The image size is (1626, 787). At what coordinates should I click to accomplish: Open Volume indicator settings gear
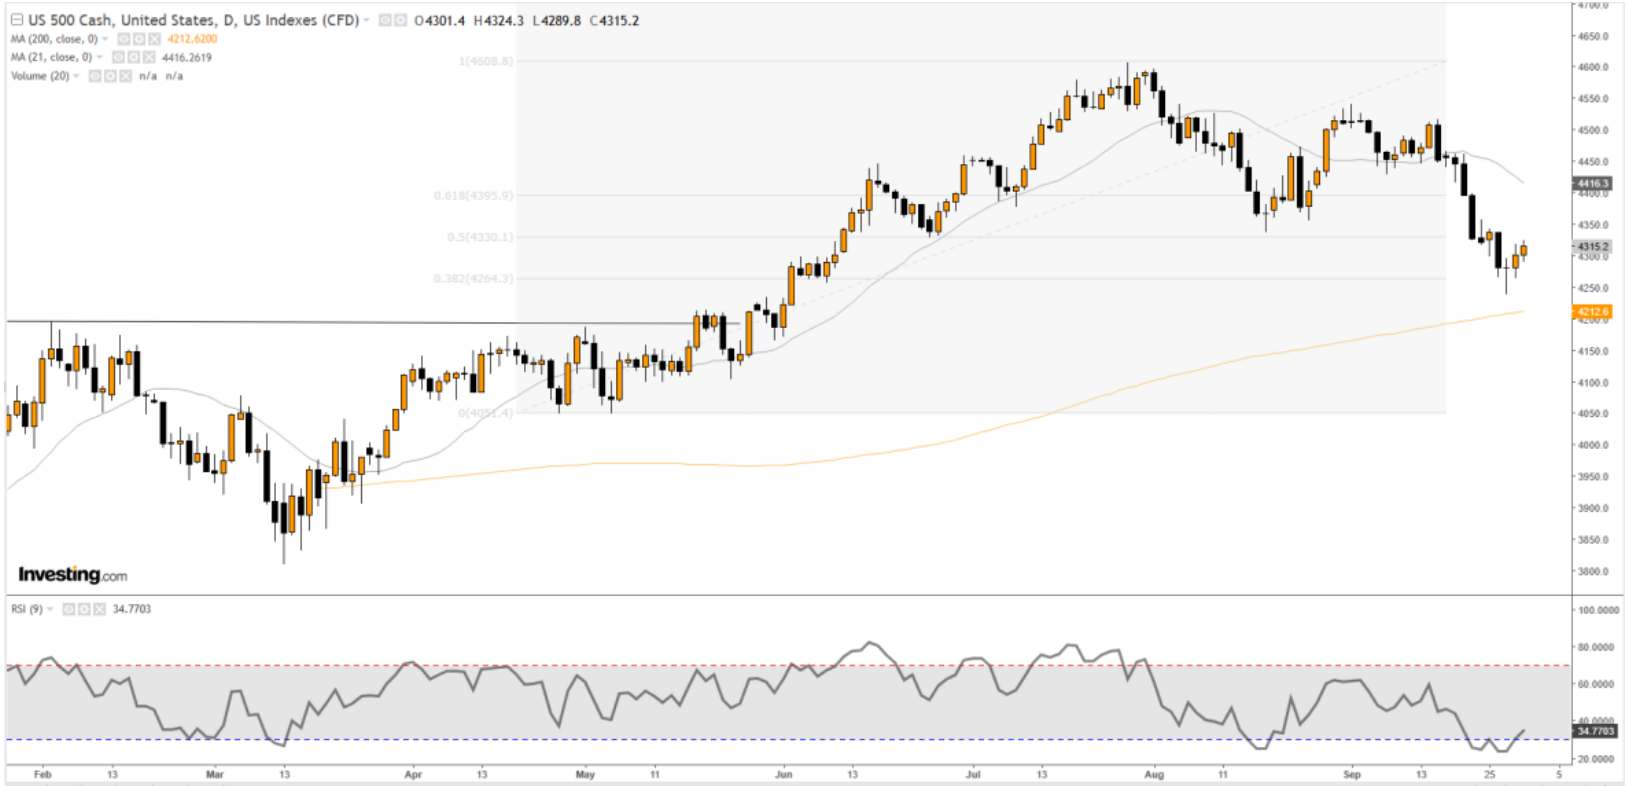pyautogui.click(x=110, y=76)
